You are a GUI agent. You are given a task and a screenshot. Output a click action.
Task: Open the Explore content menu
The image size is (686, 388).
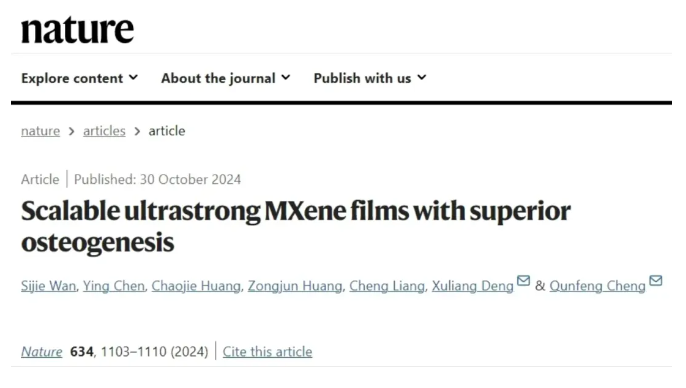click(x=79, y=78)
